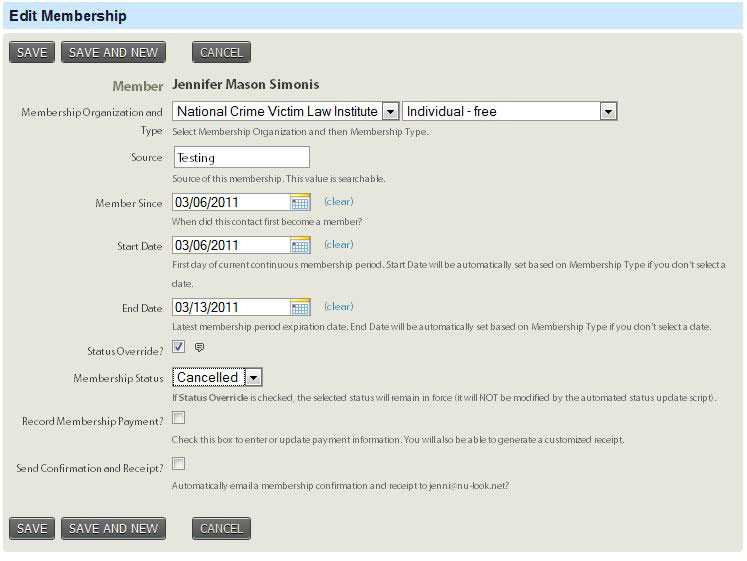The width and height of the screenshot is (747, 561).
Task: Enable the Record Membership Payment checkbox
Action: pos(179,418)
